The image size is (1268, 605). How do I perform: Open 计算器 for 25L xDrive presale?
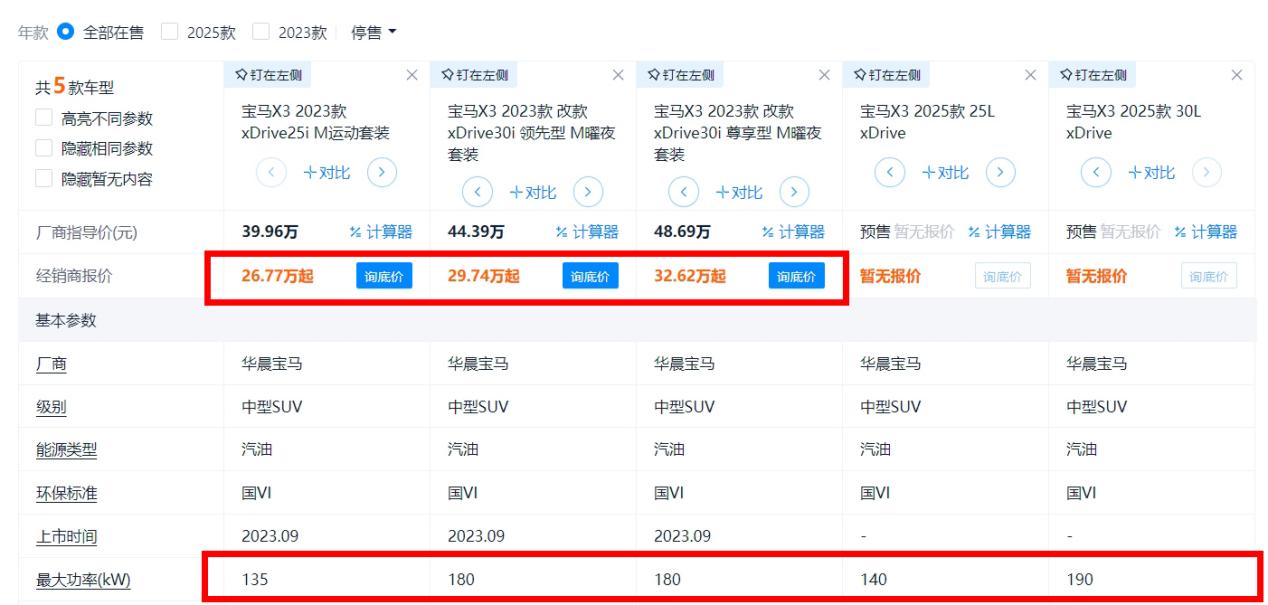[1000, 232]
